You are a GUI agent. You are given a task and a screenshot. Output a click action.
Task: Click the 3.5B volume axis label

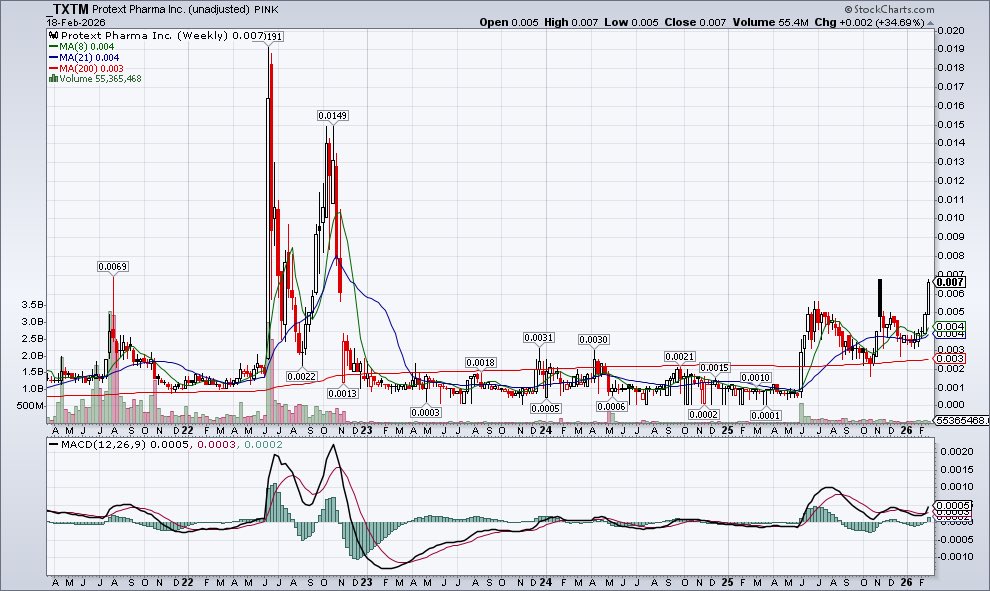pos(33,304)
